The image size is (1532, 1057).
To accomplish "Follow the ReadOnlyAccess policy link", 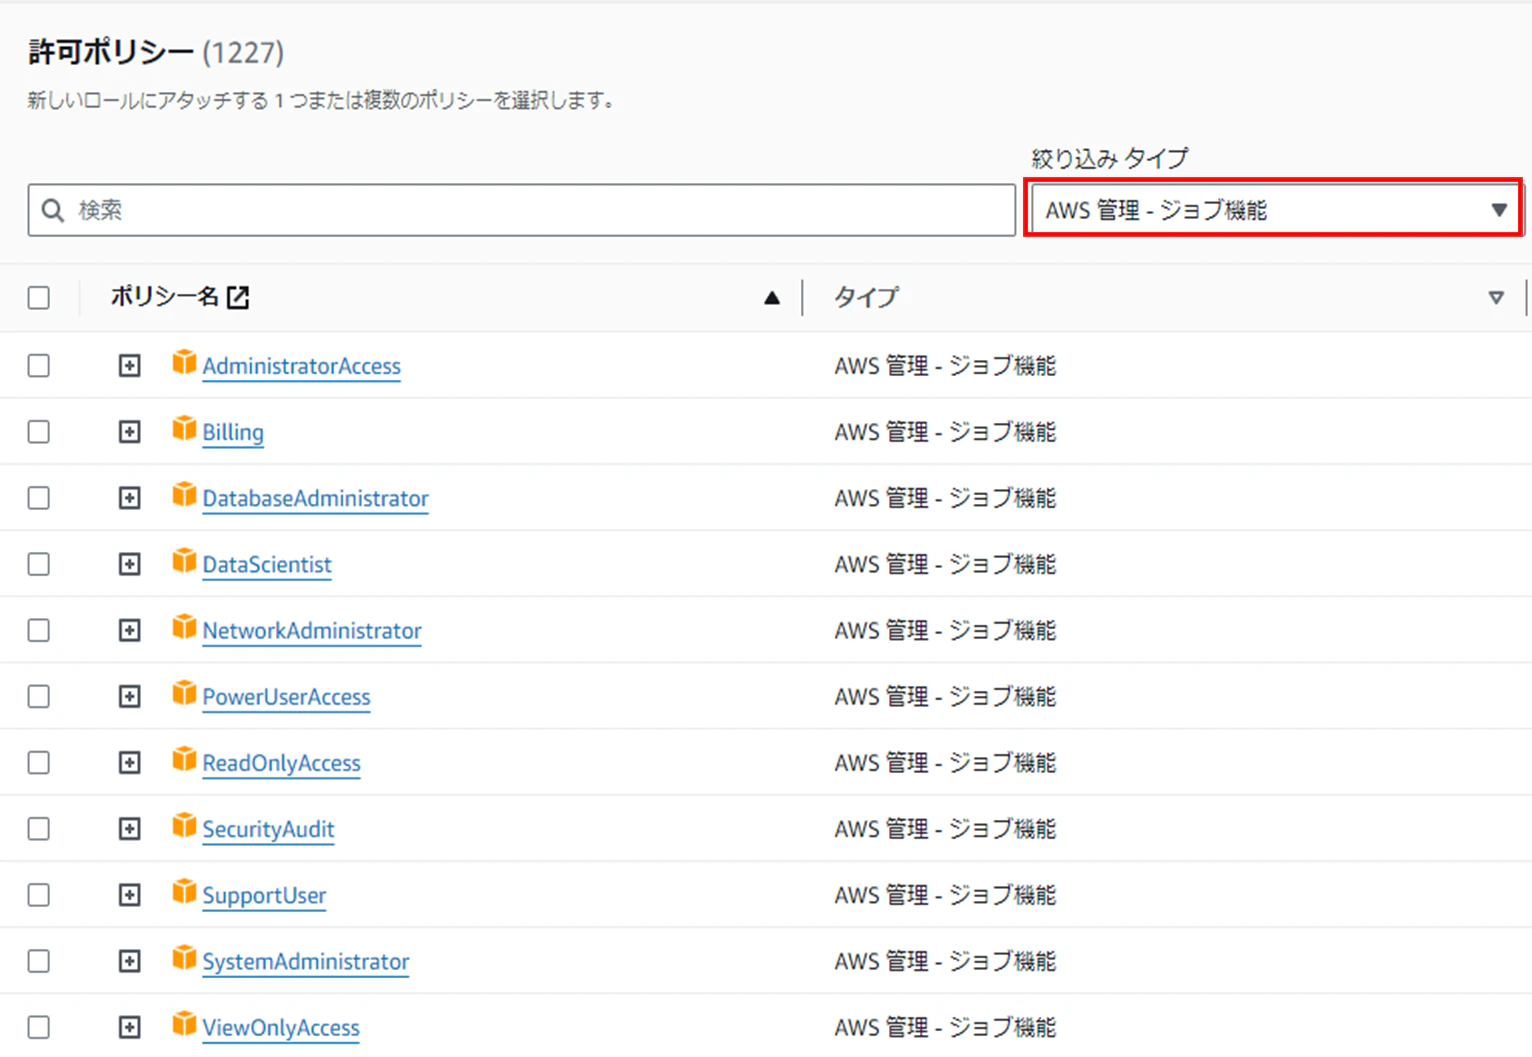I will [281, 763].
